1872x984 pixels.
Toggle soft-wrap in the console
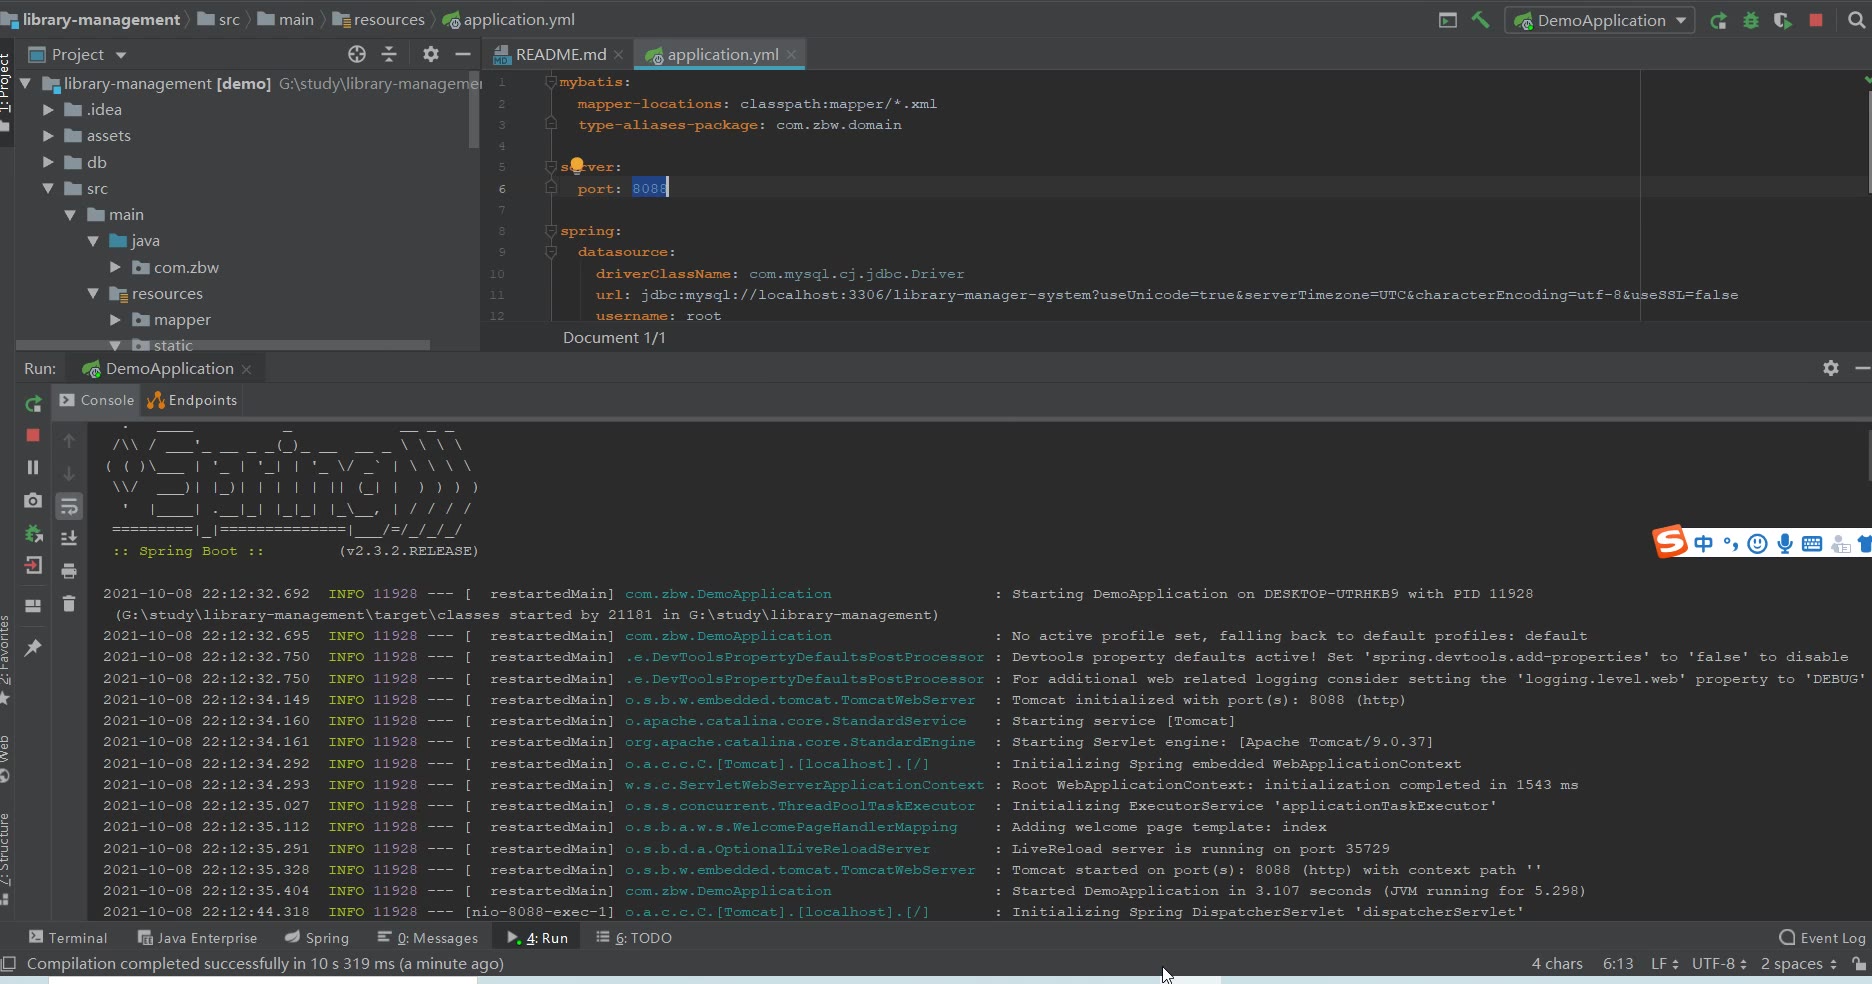(x=69, y=507)
